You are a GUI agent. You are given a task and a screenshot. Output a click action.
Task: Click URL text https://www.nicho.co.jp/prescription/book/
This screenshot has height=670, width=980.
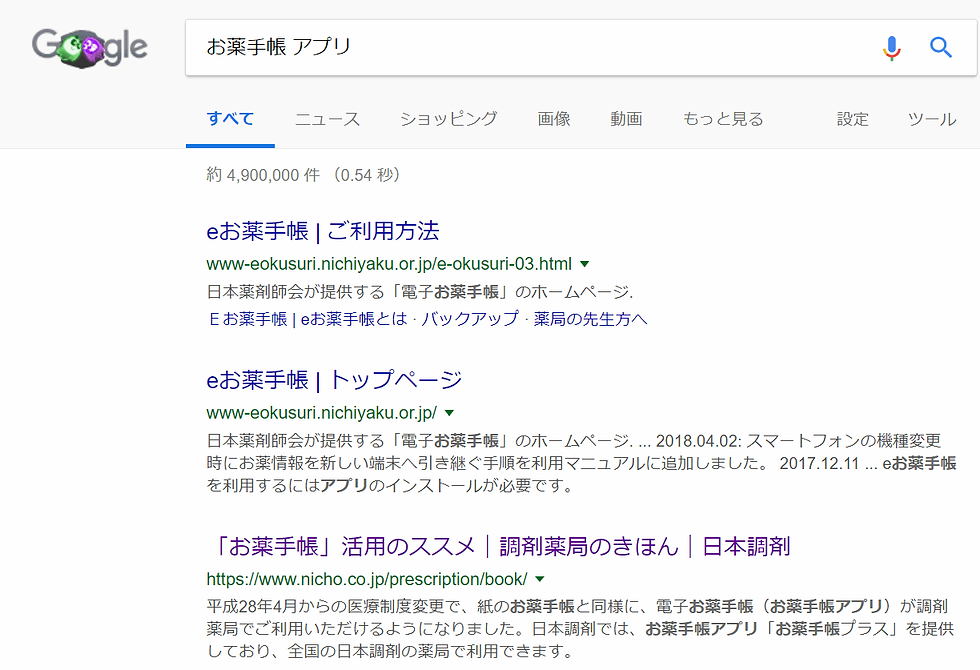pos(367,579)
